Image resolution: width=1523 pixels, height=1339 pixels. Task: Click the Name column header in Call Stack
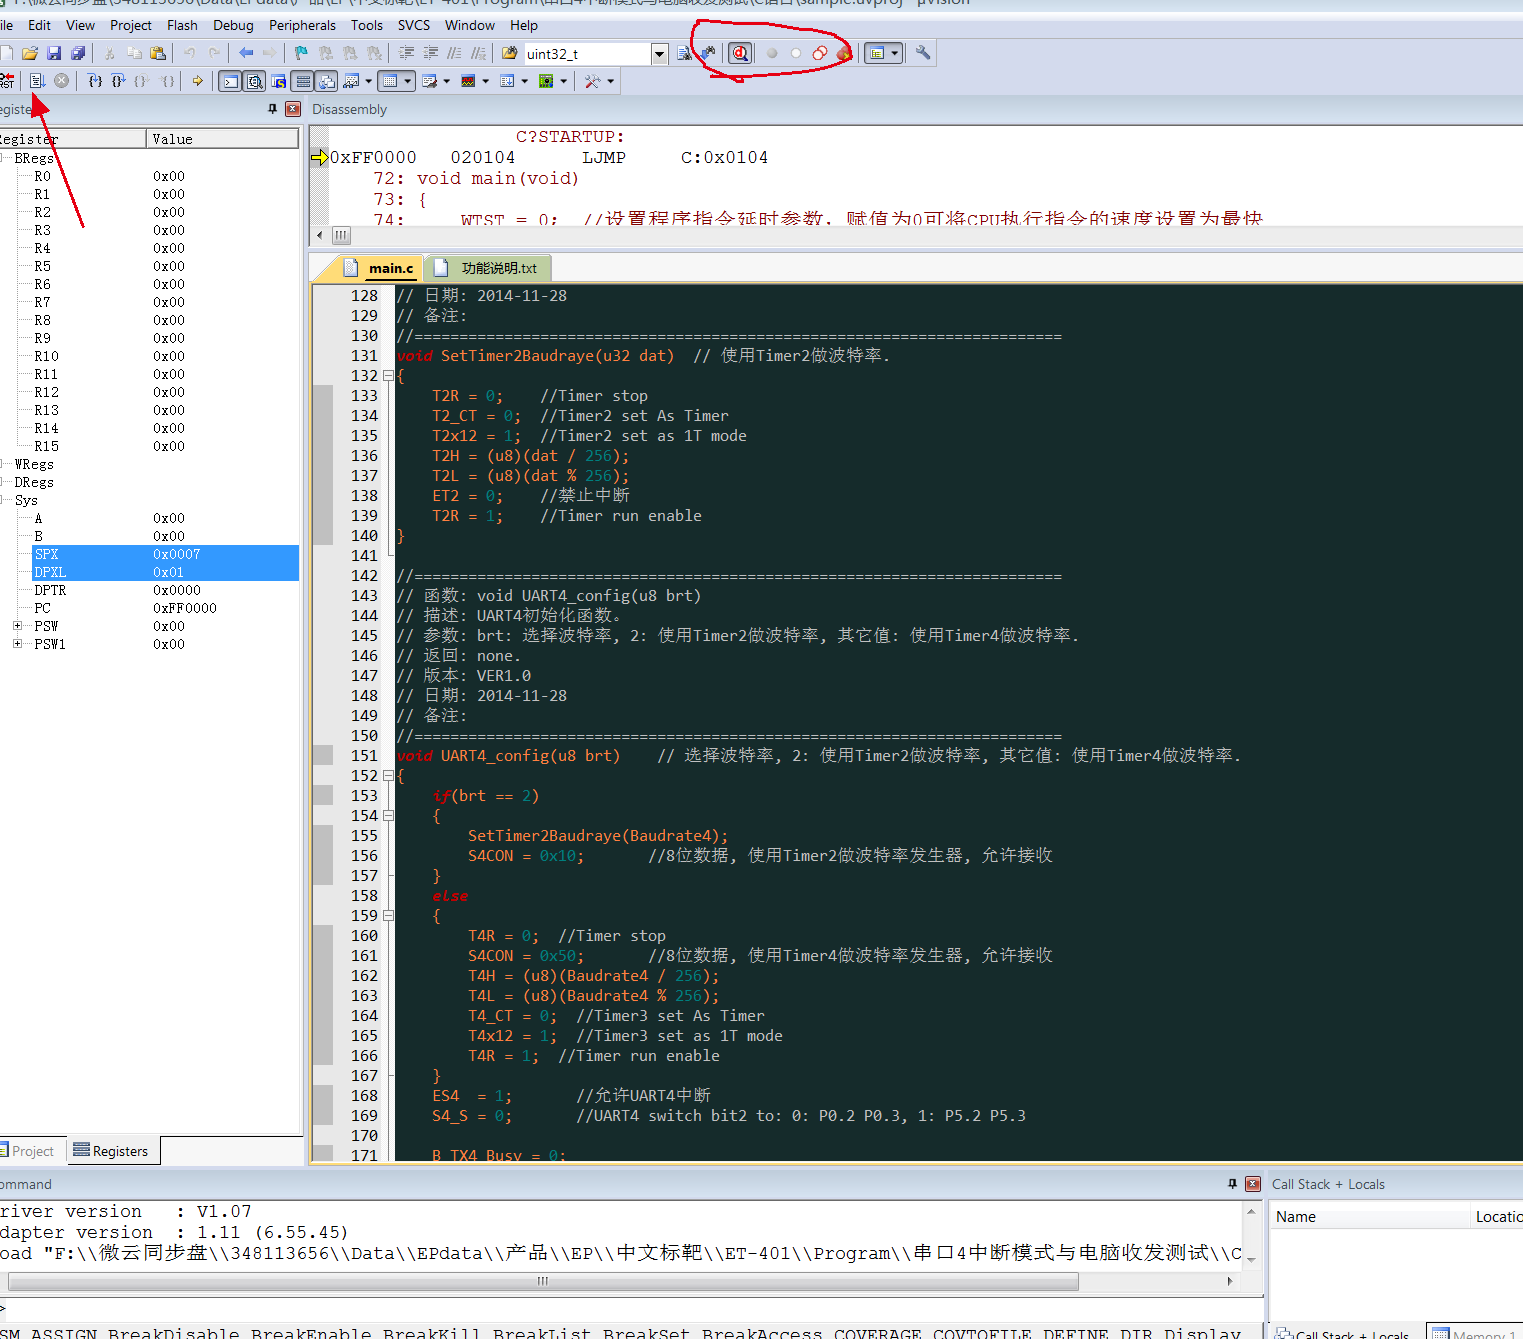[x=1370, y=1216]
